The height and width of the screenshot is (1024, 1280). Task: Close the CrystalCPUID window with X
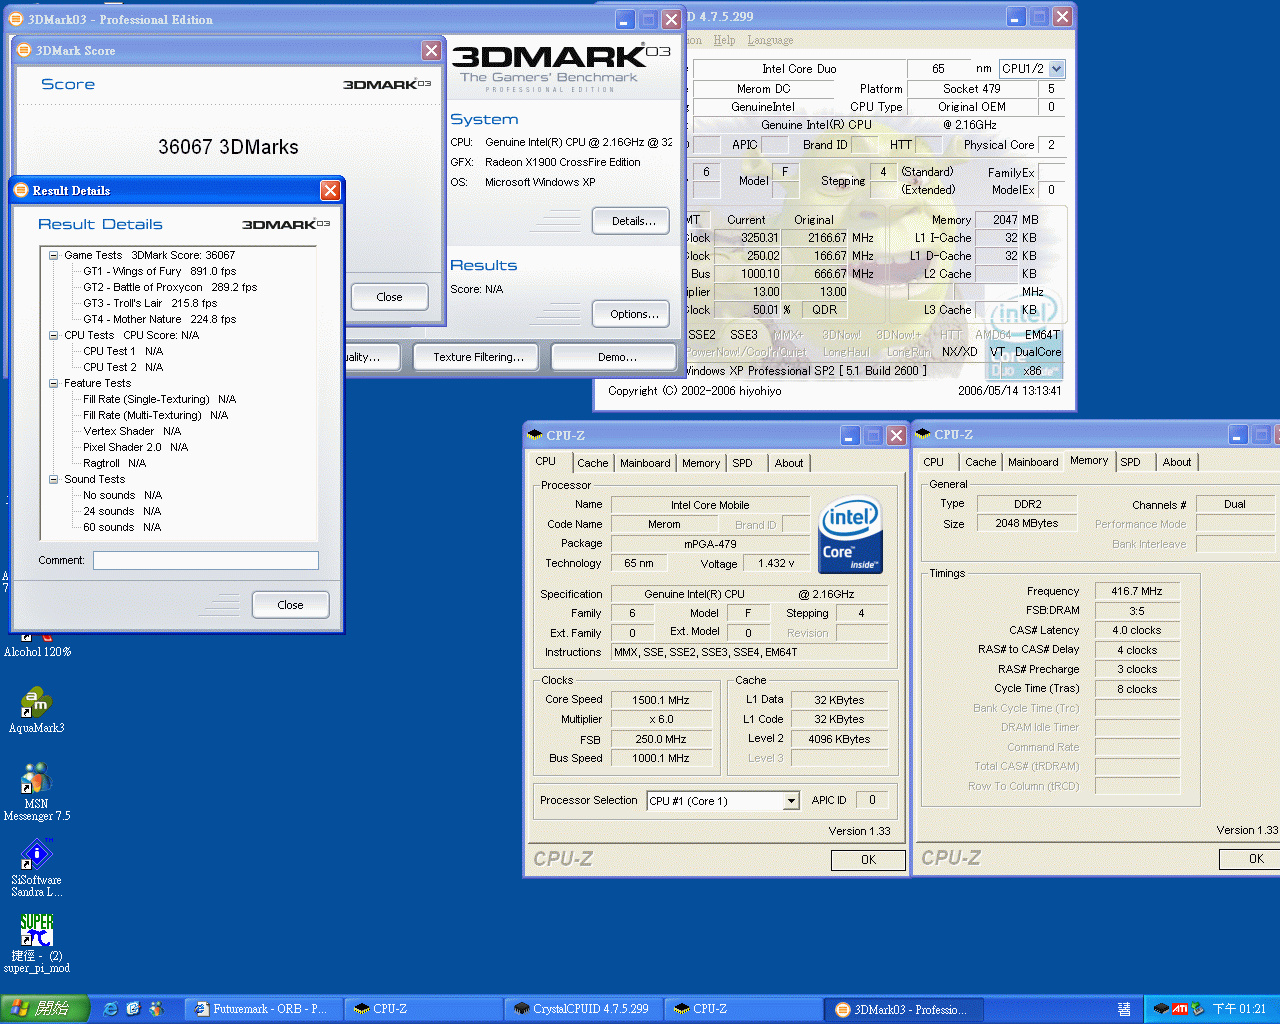1062,16
